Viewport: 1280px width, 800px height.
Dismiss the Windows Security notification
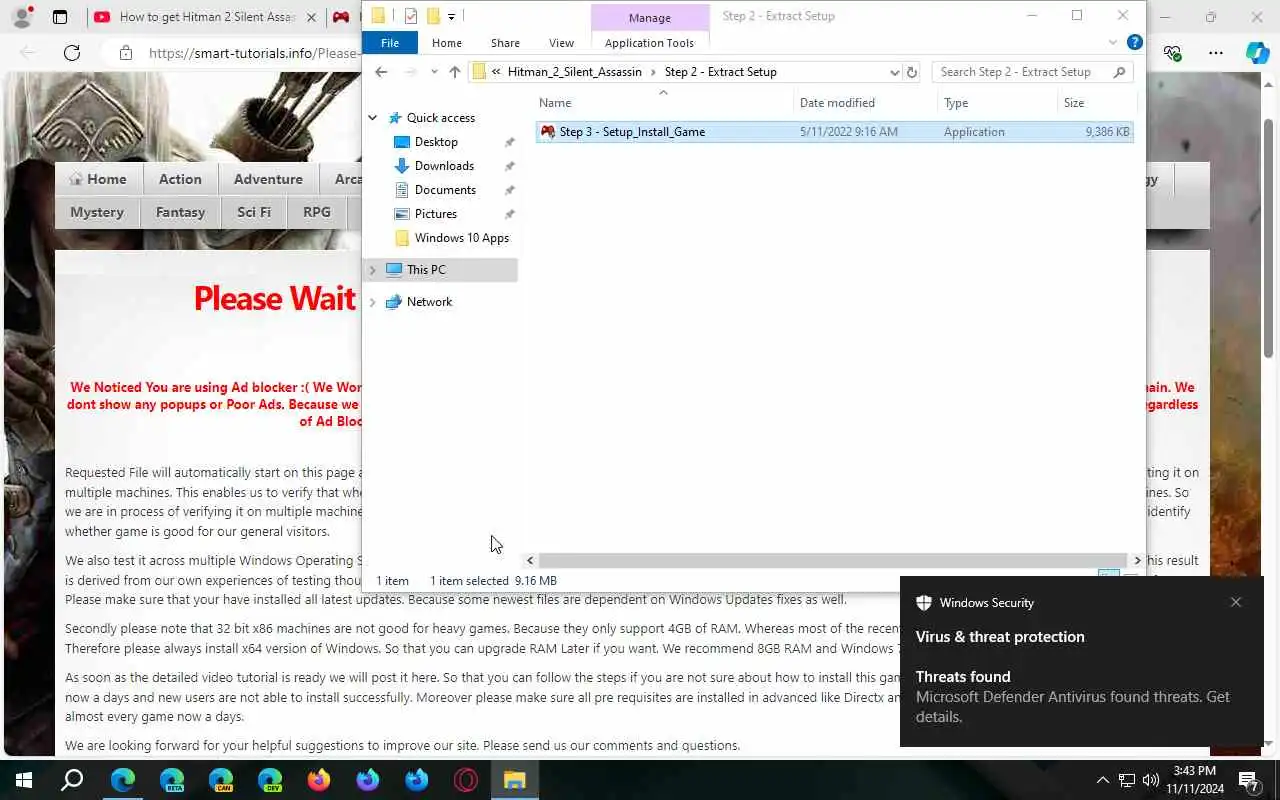tap(1236, 602)
